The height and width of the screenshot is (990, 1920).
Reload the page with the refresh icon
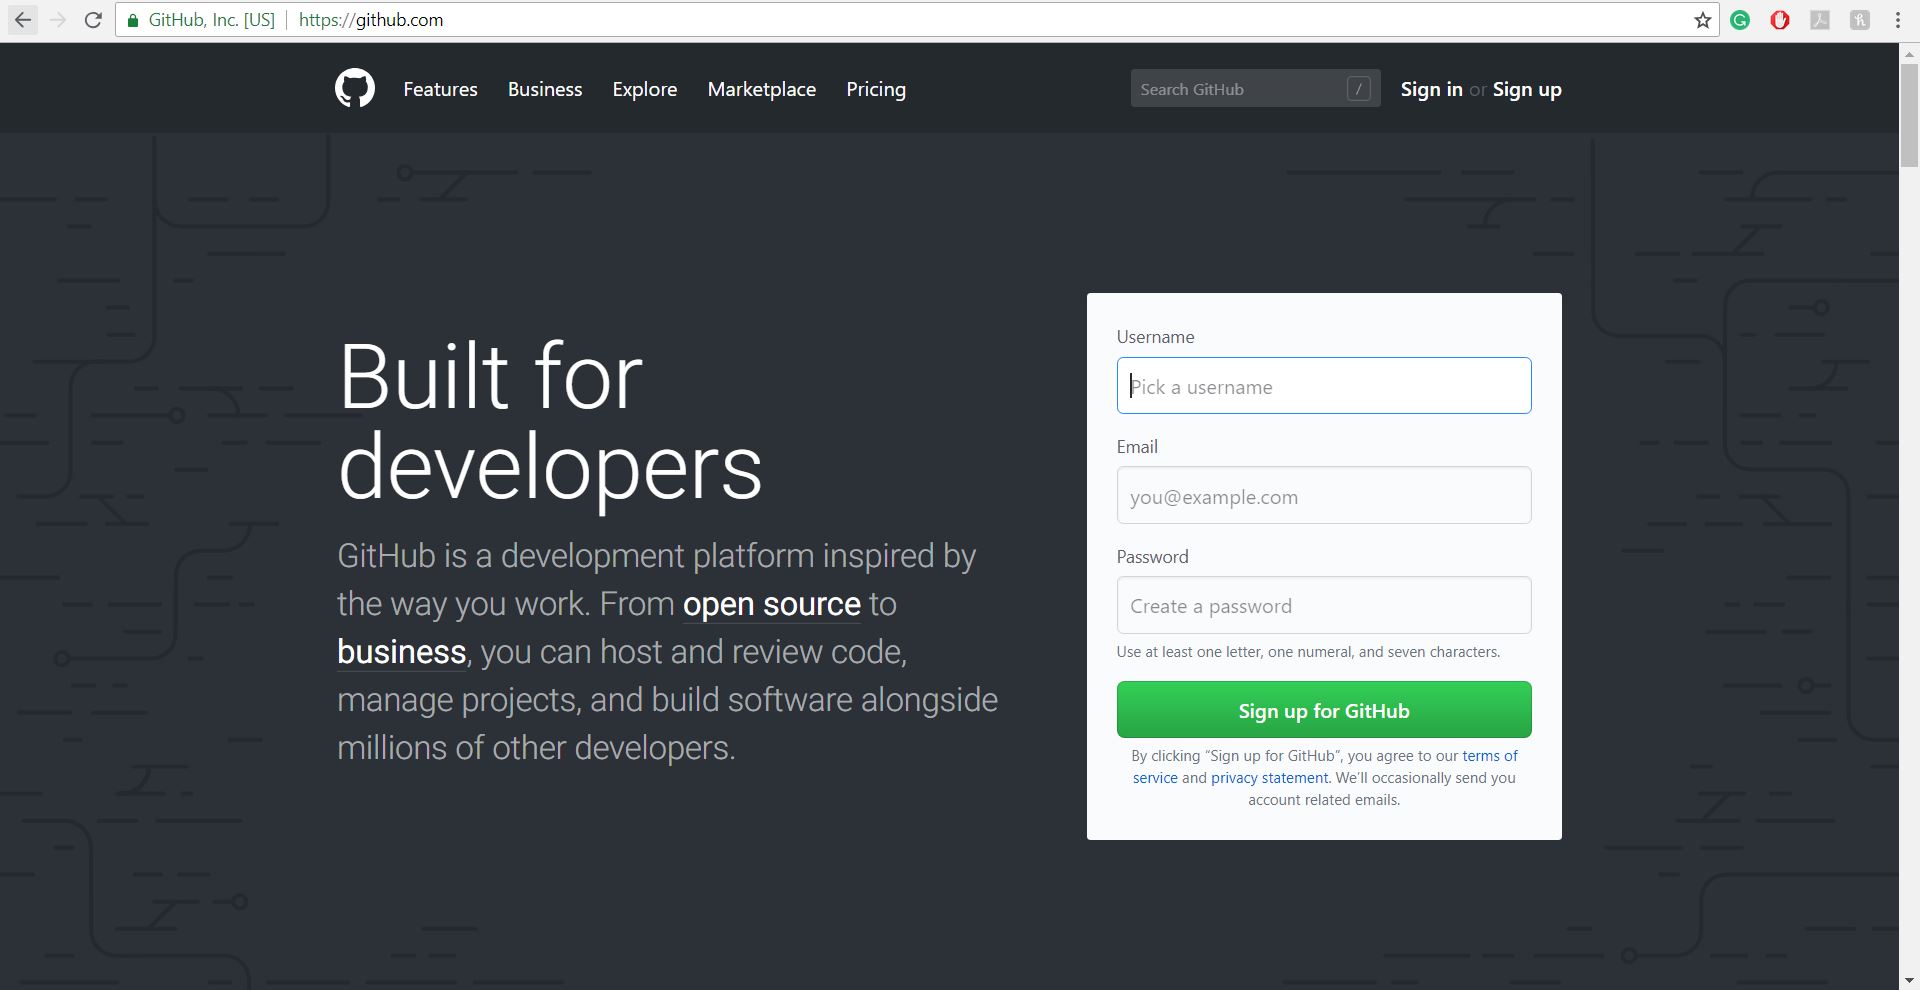pyautogui.click(x=93, y=20)
